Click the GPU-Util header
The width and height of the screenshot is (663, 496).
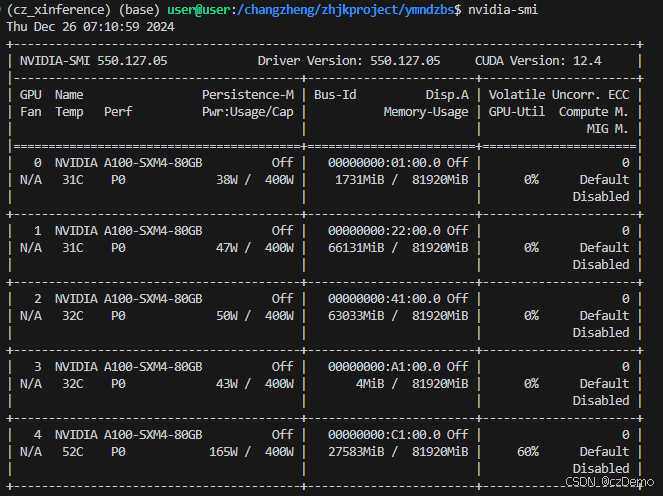pos(517,112)
